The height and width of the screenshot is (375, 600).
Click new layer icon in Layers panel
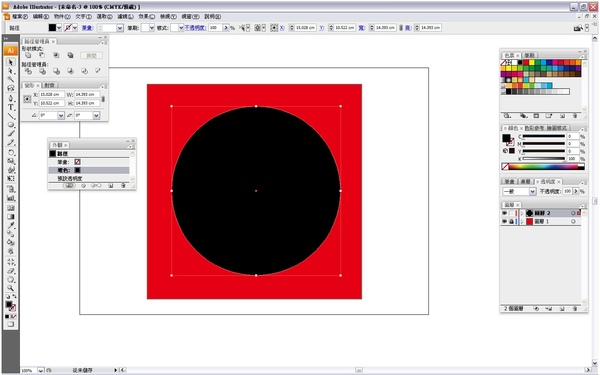(562, 308)
